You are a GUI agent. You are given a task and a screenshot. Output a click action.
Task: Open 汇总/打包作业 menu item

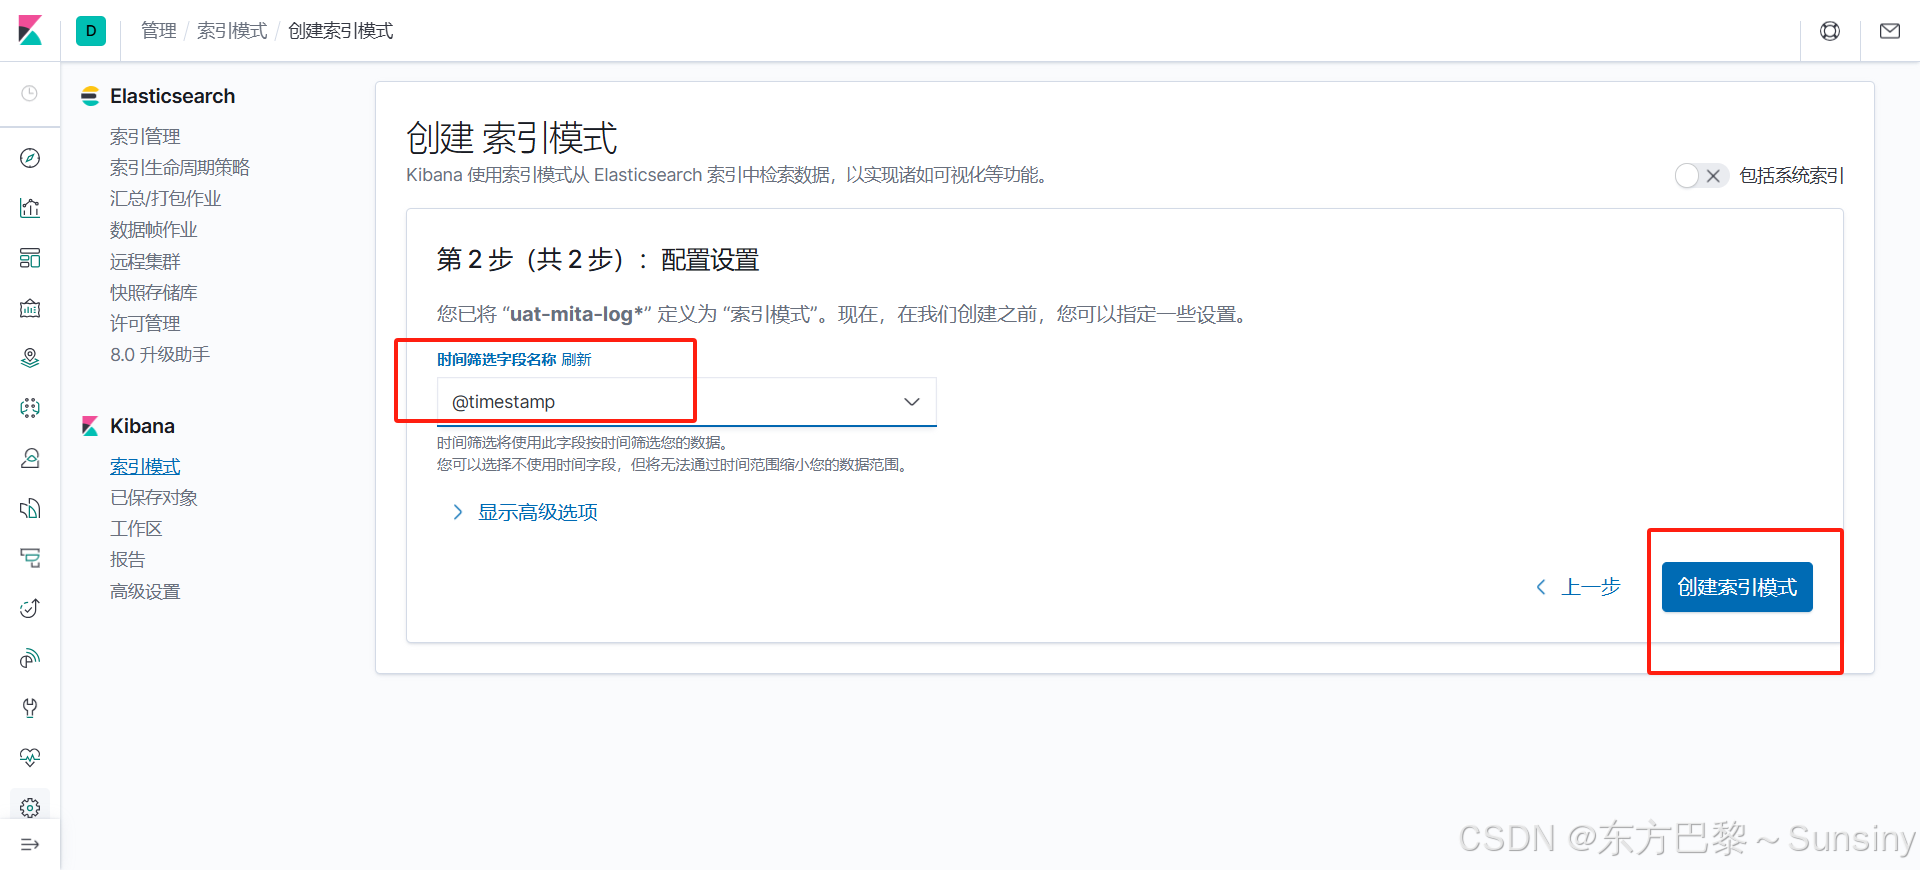pos(166,198)
